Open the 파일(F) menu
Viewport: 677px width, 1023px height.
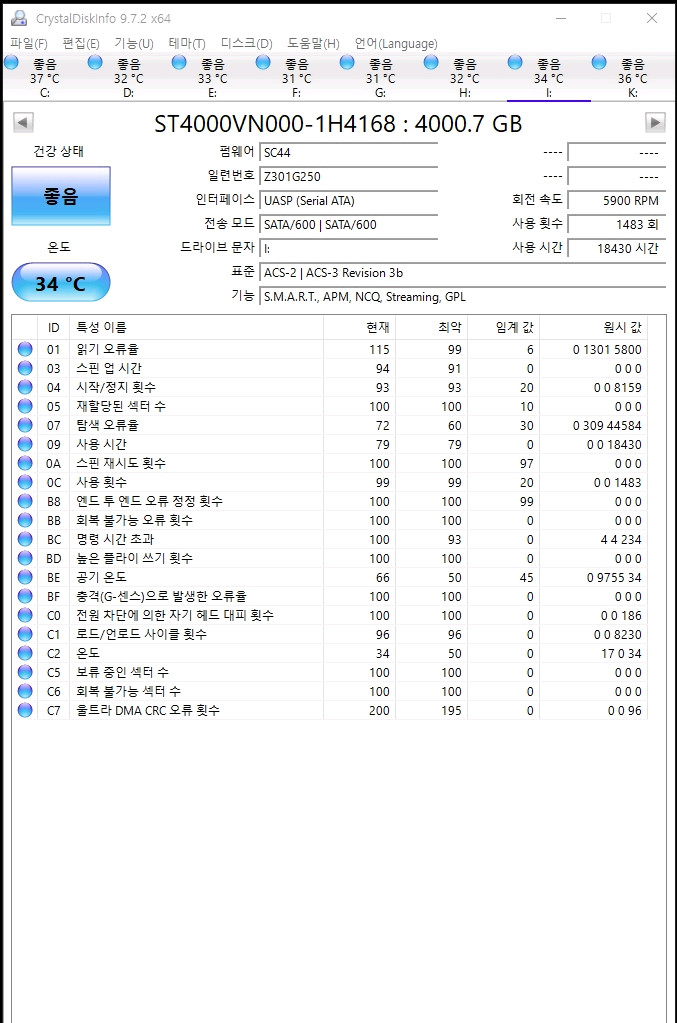pos(29,44)
